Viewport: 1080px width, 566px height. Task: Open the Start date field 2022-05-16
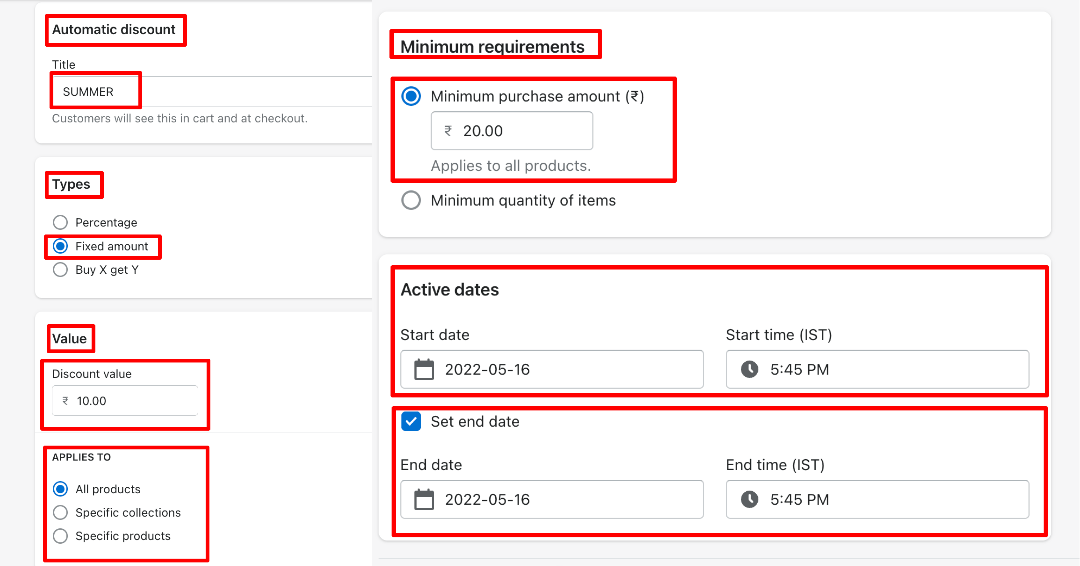tap(552, 370)
